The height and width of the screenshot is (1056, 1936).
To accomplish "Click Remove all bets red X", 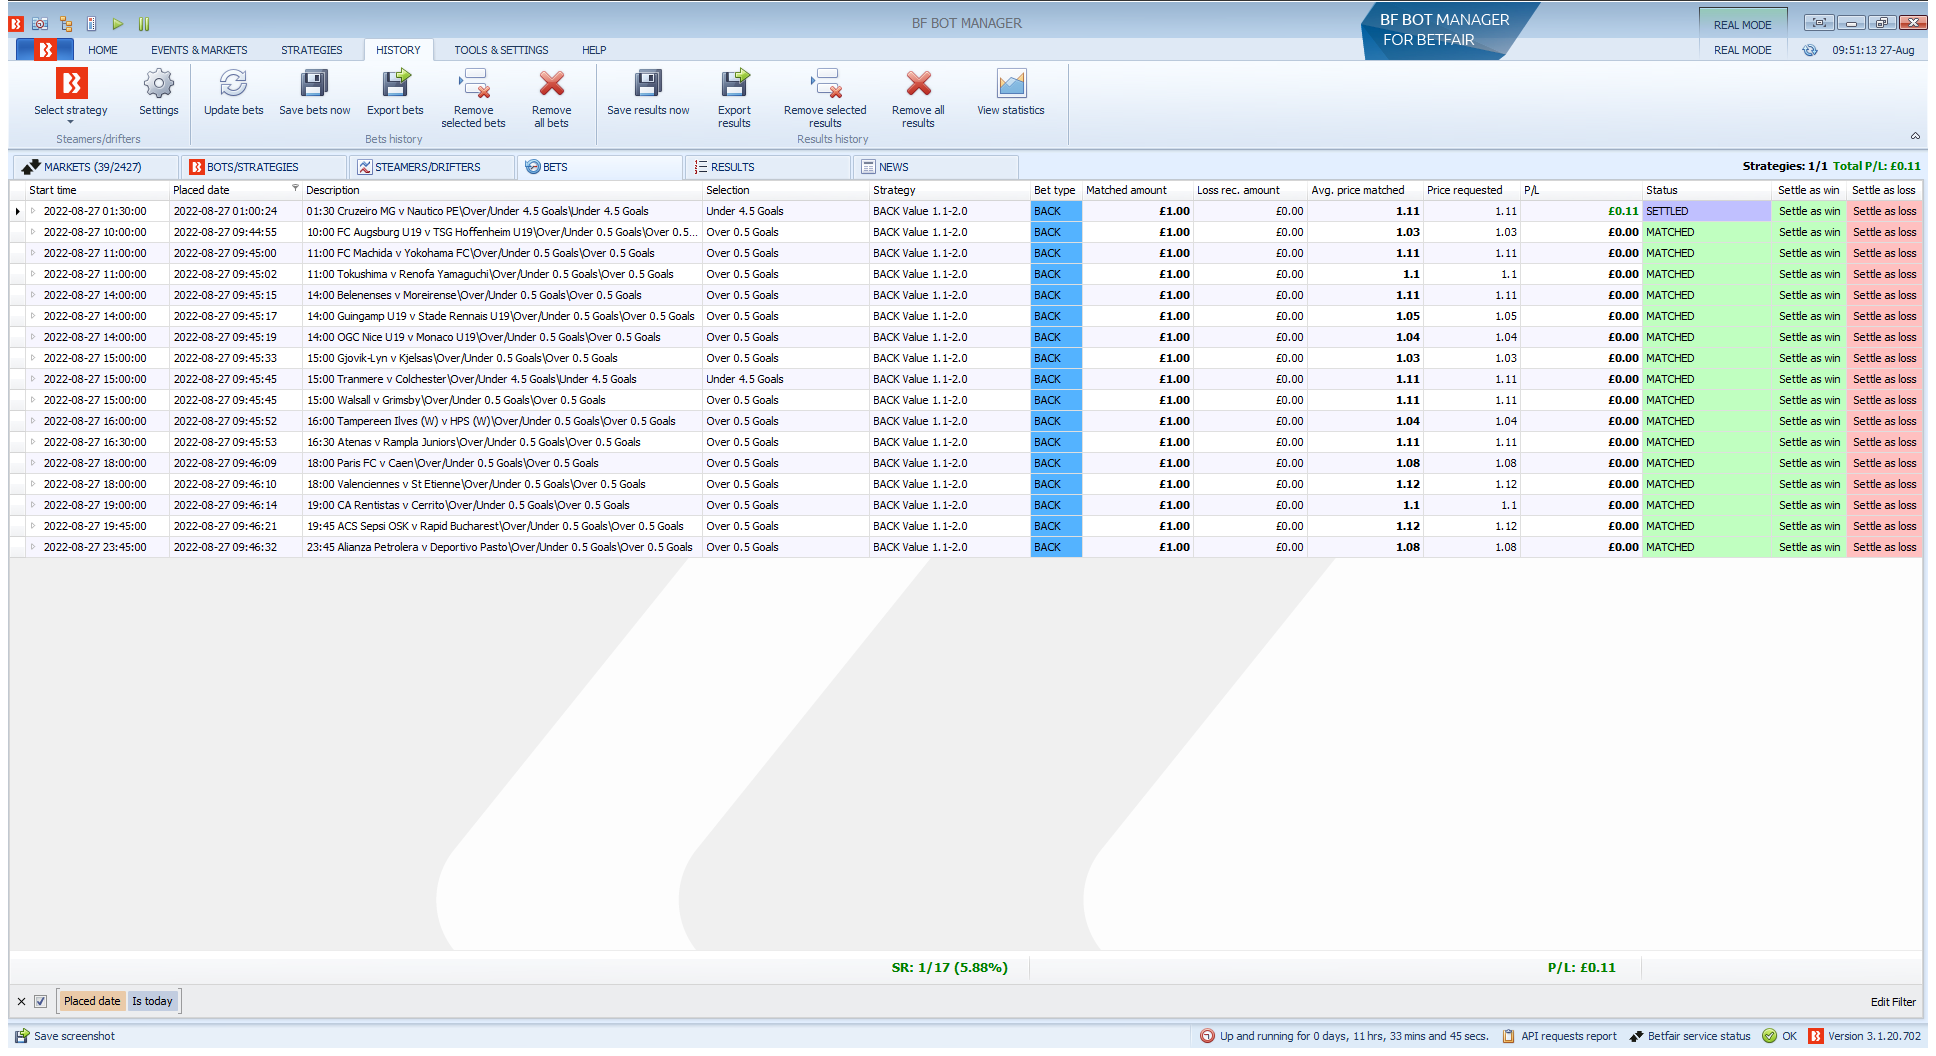I will pyautogui.click(x=551, y=84).
